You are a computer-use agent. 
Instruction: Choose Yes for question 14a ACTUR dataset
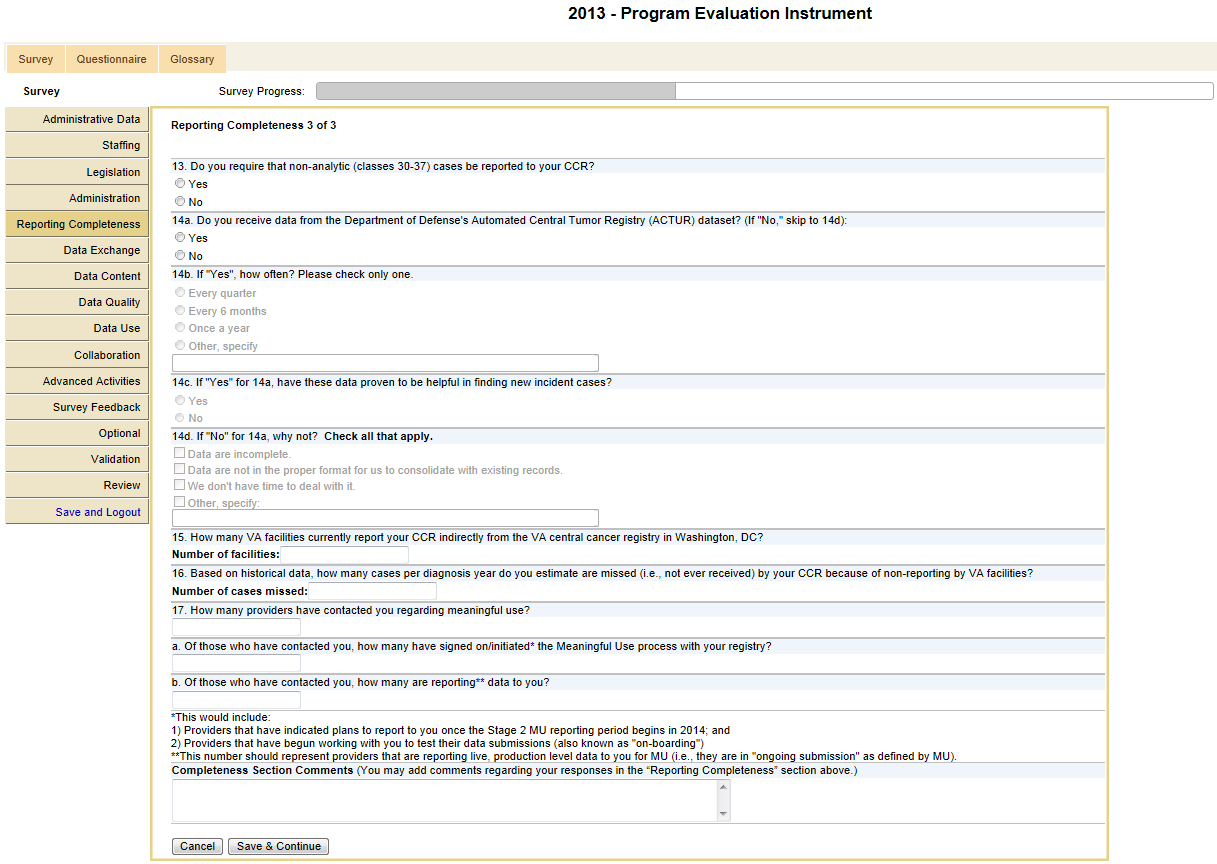[x=180, y=238]
